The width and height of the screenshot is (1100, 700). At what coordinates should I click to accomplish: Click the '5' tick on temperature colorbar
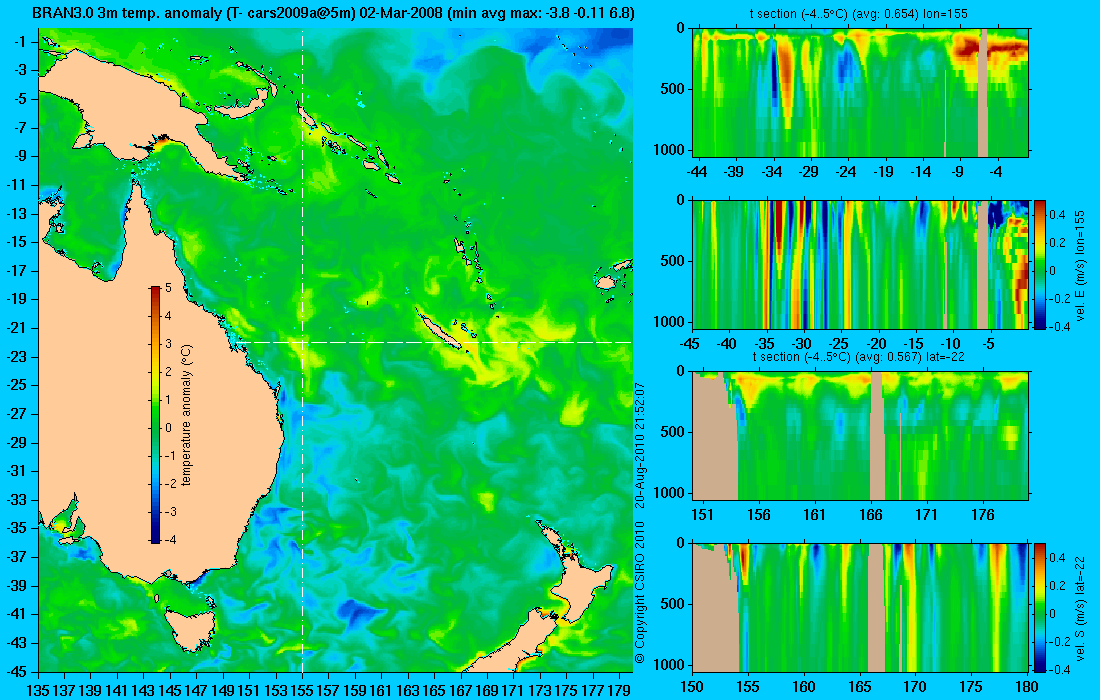point(168,288)
